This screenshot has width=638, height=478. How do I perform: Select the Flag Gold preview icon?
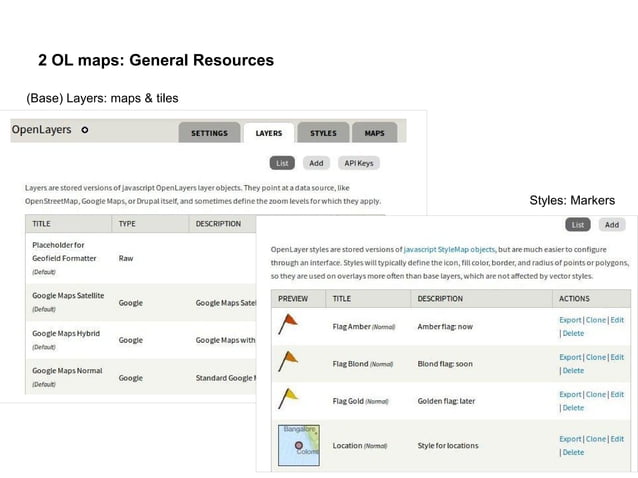(x=288, y=399)
